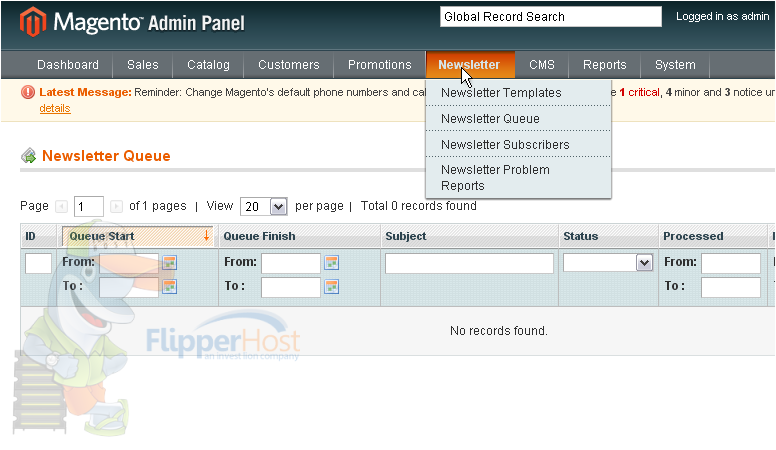Click Queue Finish From date field
This screenshot has width=776, height=450.
coord(291,263)
